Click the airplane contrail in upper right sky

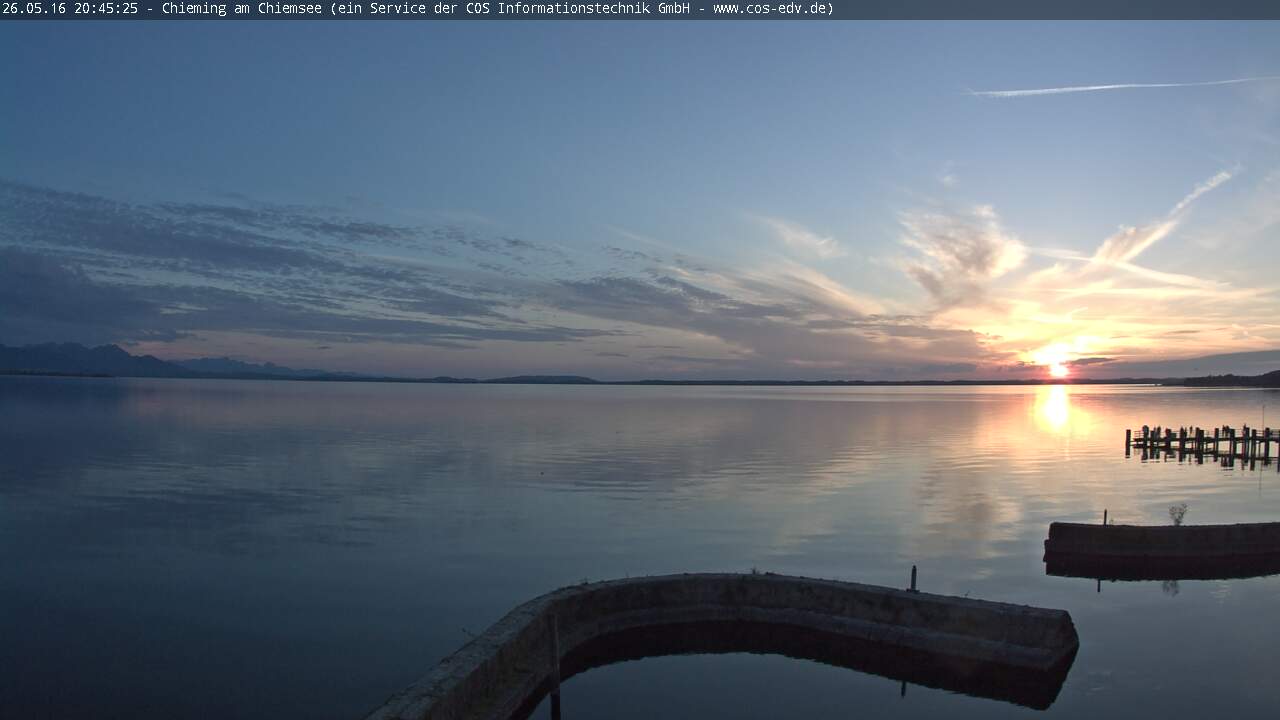coord(1110,88)
